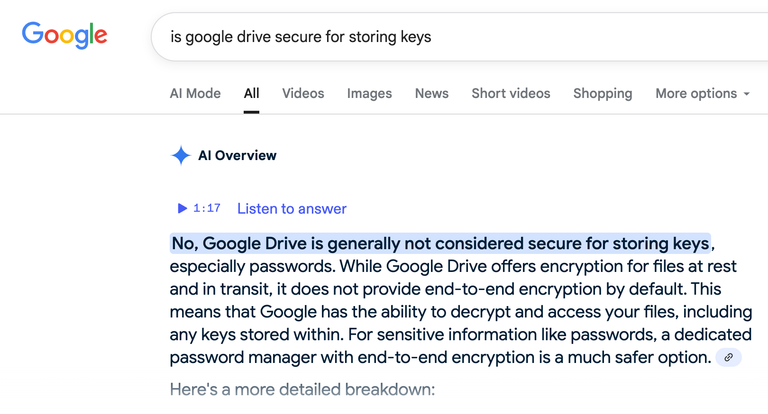
Task: Select the Shopping tab
Action: click(602, 93)
